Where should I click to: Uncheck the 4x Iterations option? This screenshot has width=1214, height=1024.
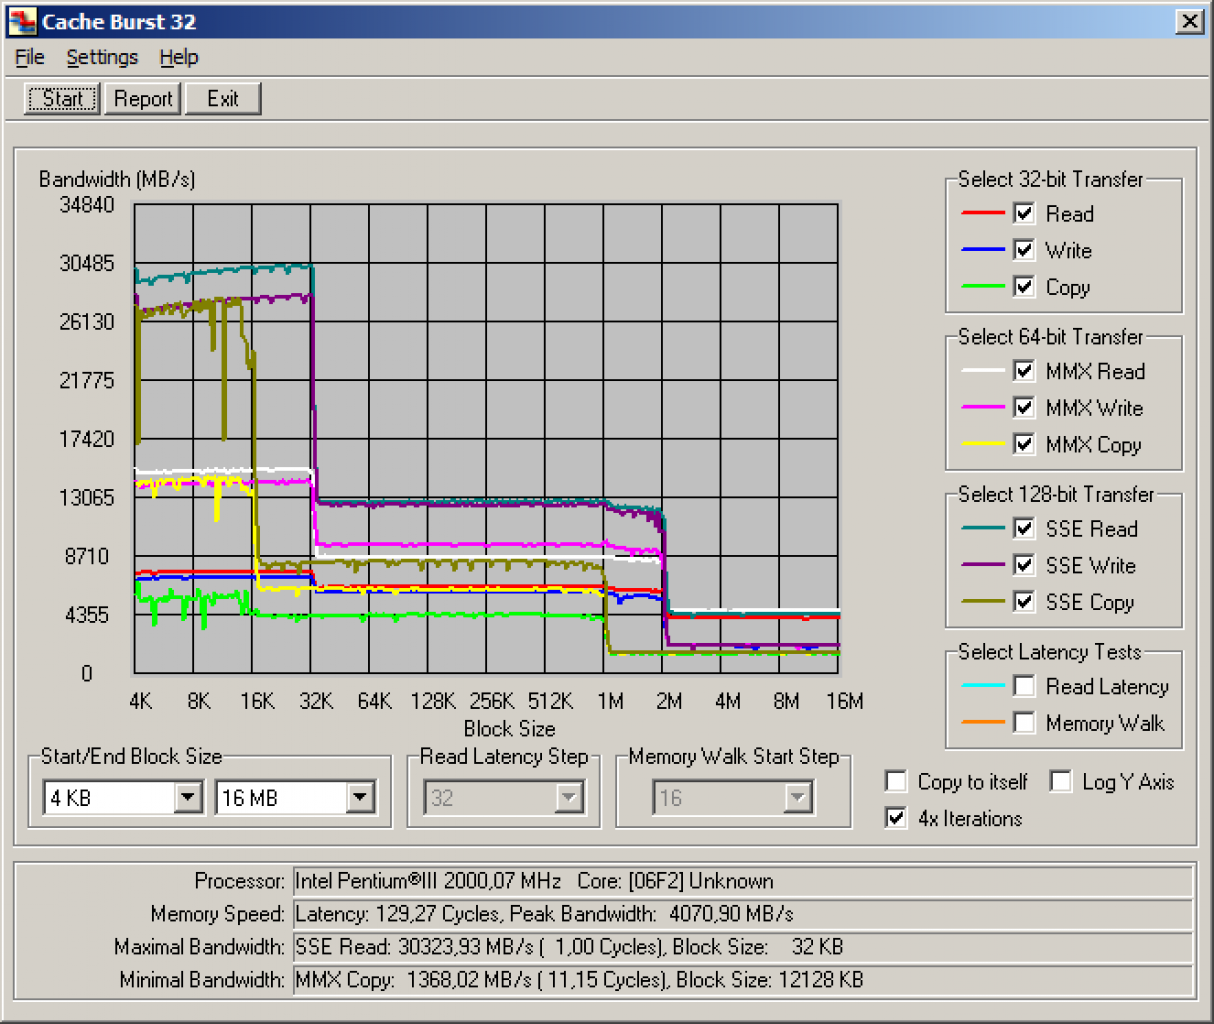[897, 818]
